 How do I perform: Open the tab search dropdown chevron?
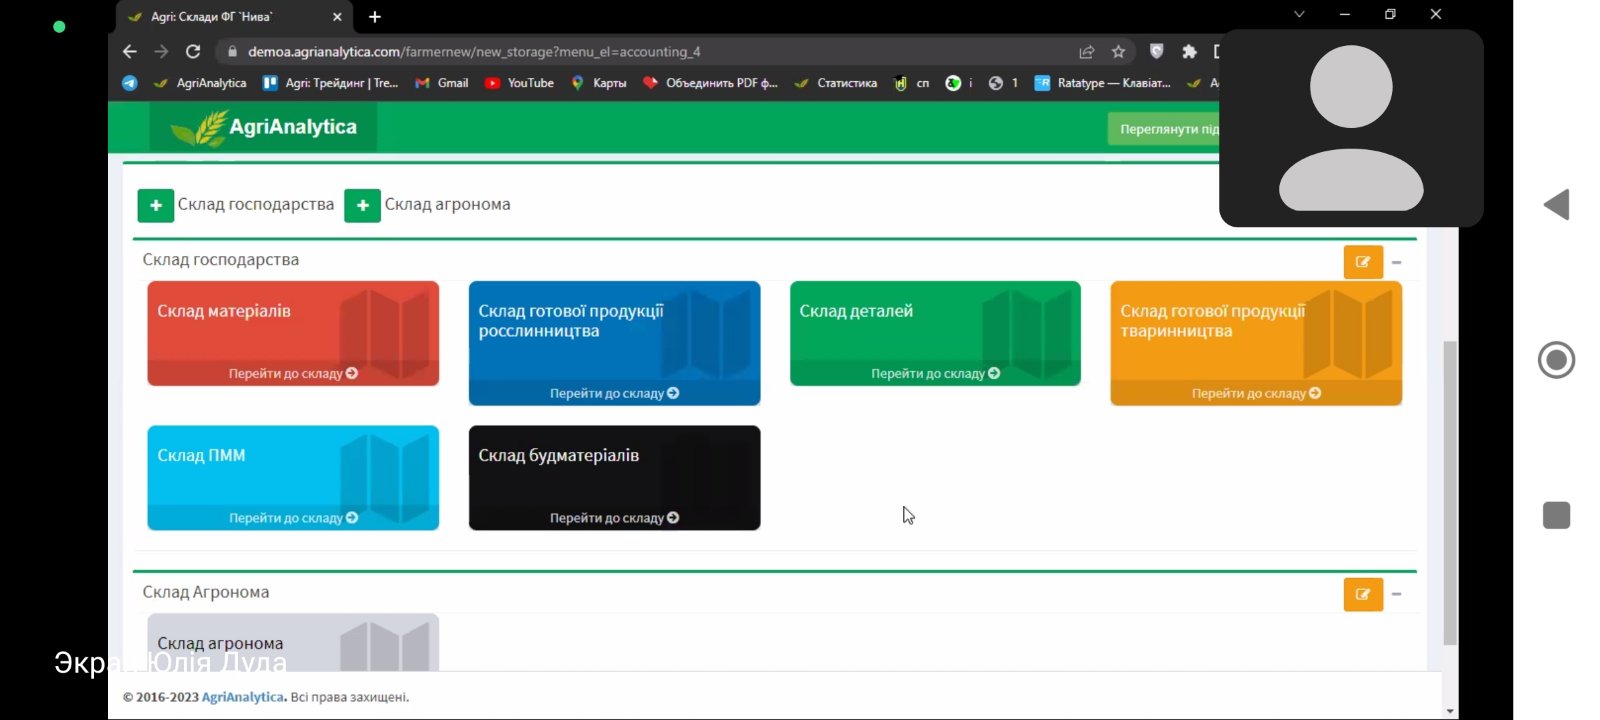[1299, 14]
